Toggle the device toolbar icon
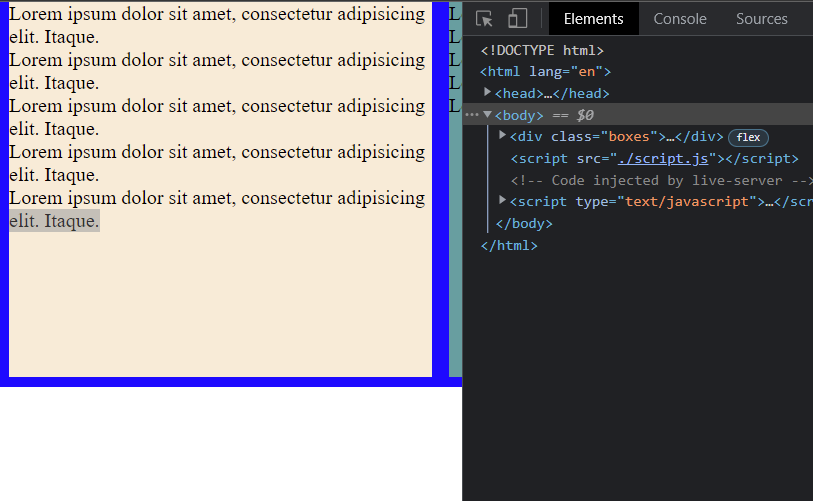 click(517, 19)
